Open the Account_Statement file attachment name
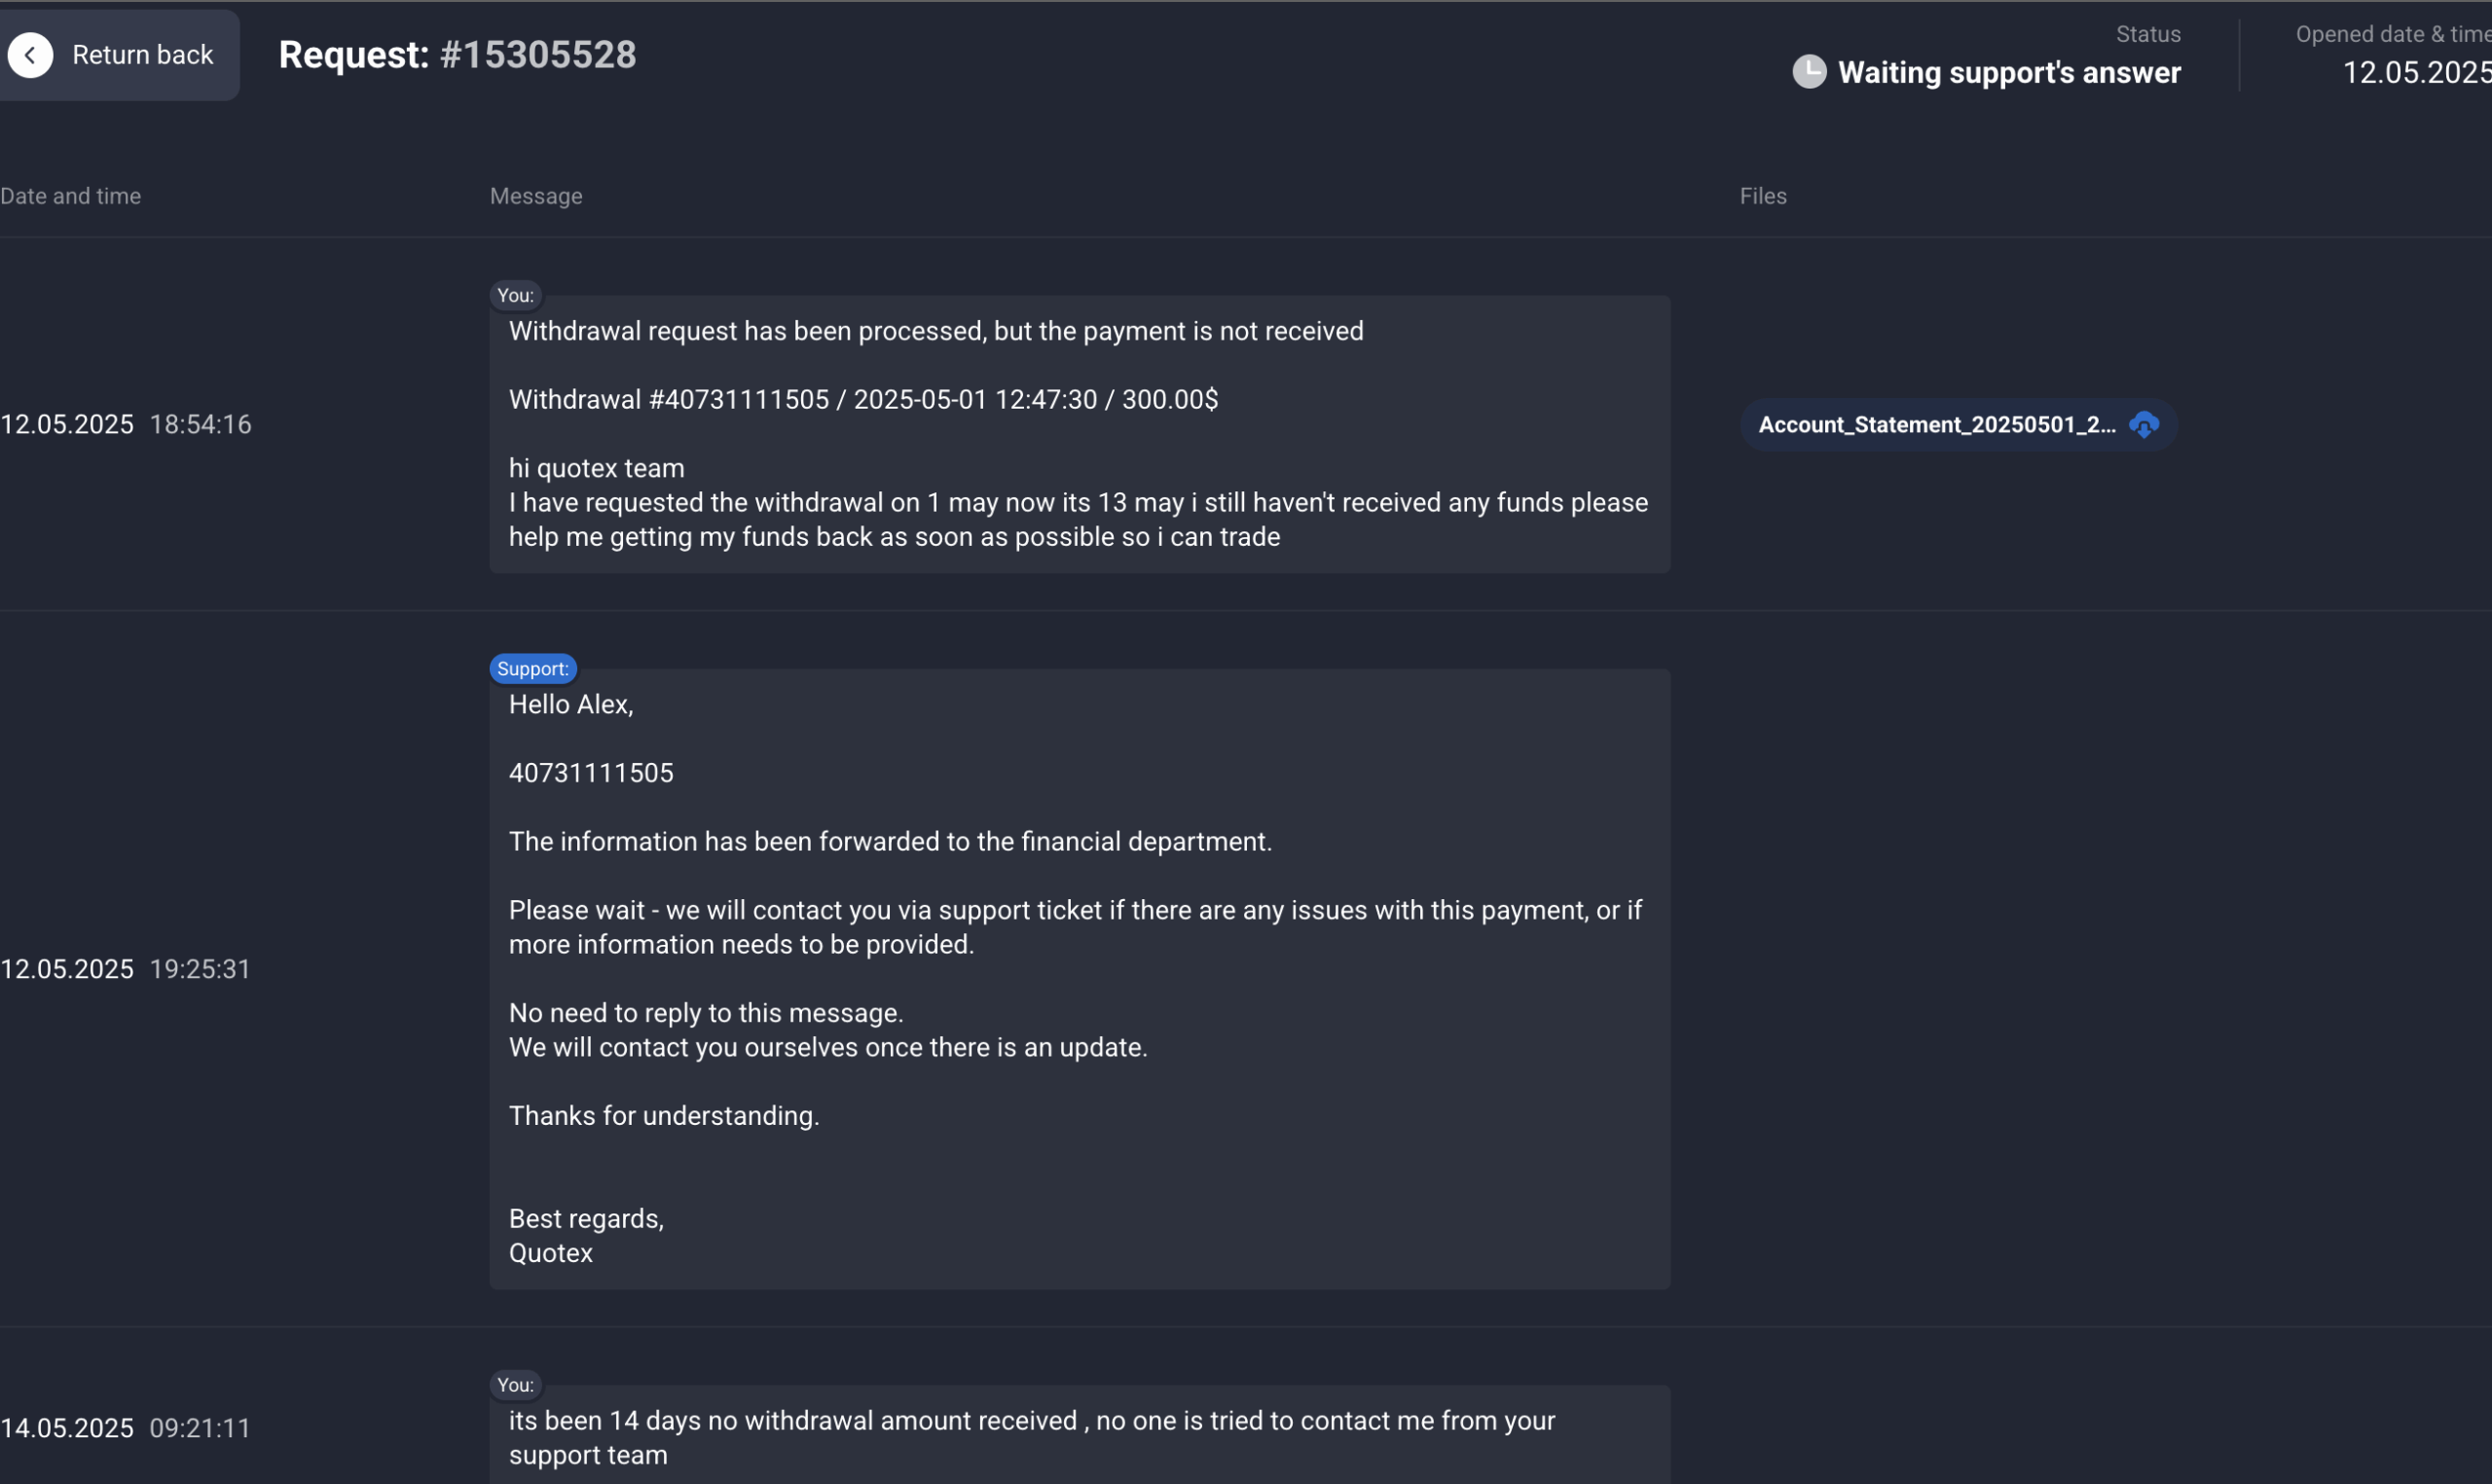The height and width of the screenshot is (1484, 2492). 1936,425
